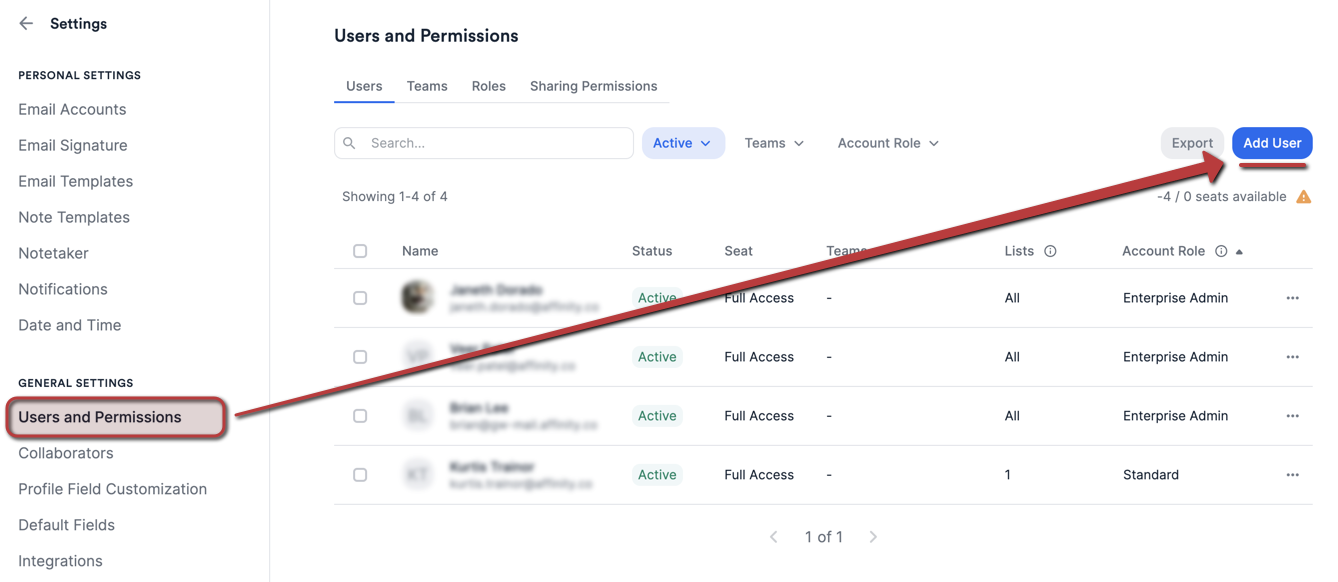
Task: Open the three-dot menu for Kurtis Trainor
Action: (x=1292, y=474)
